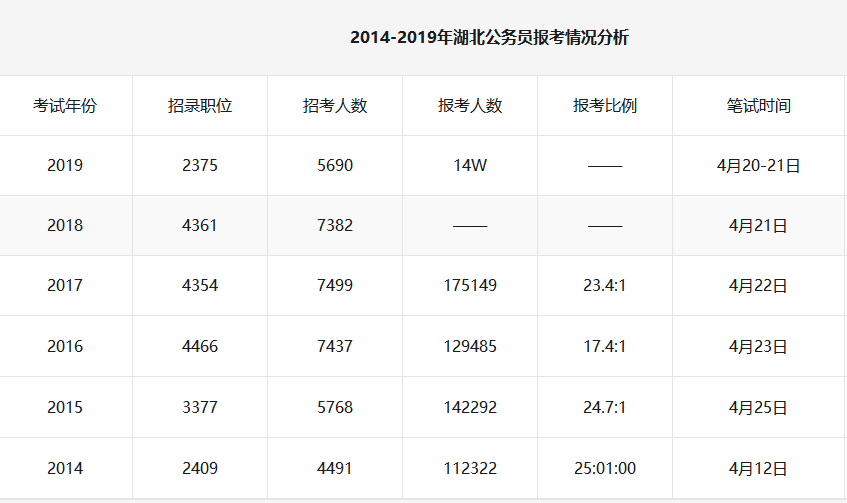Click the applicants count 175149
The image size is (847, 503).
click(470, 285)
